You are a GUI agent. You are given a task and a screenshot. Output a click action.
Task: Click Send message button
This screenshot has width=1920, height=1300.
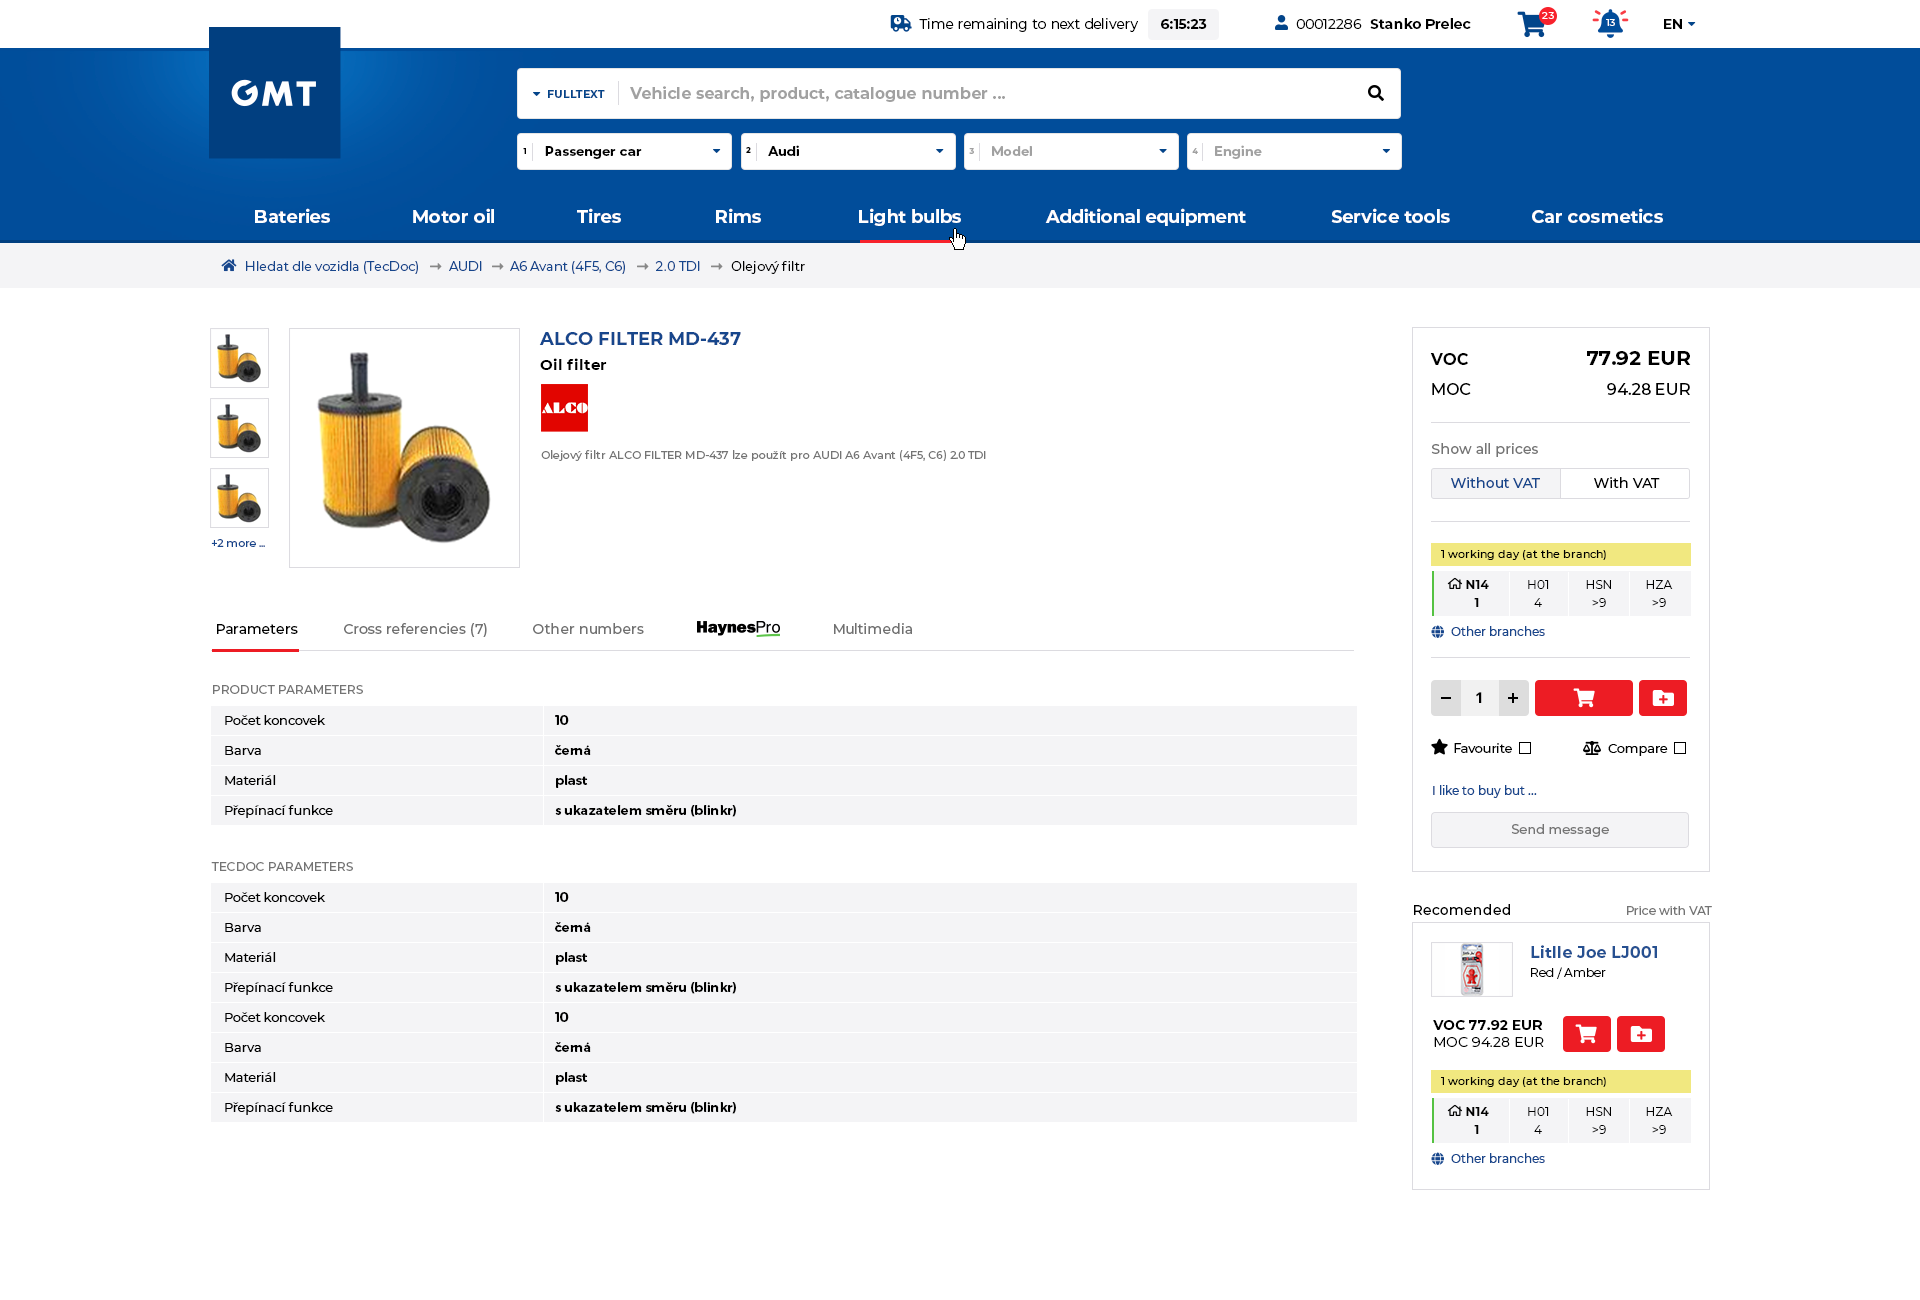(1560, 830)
